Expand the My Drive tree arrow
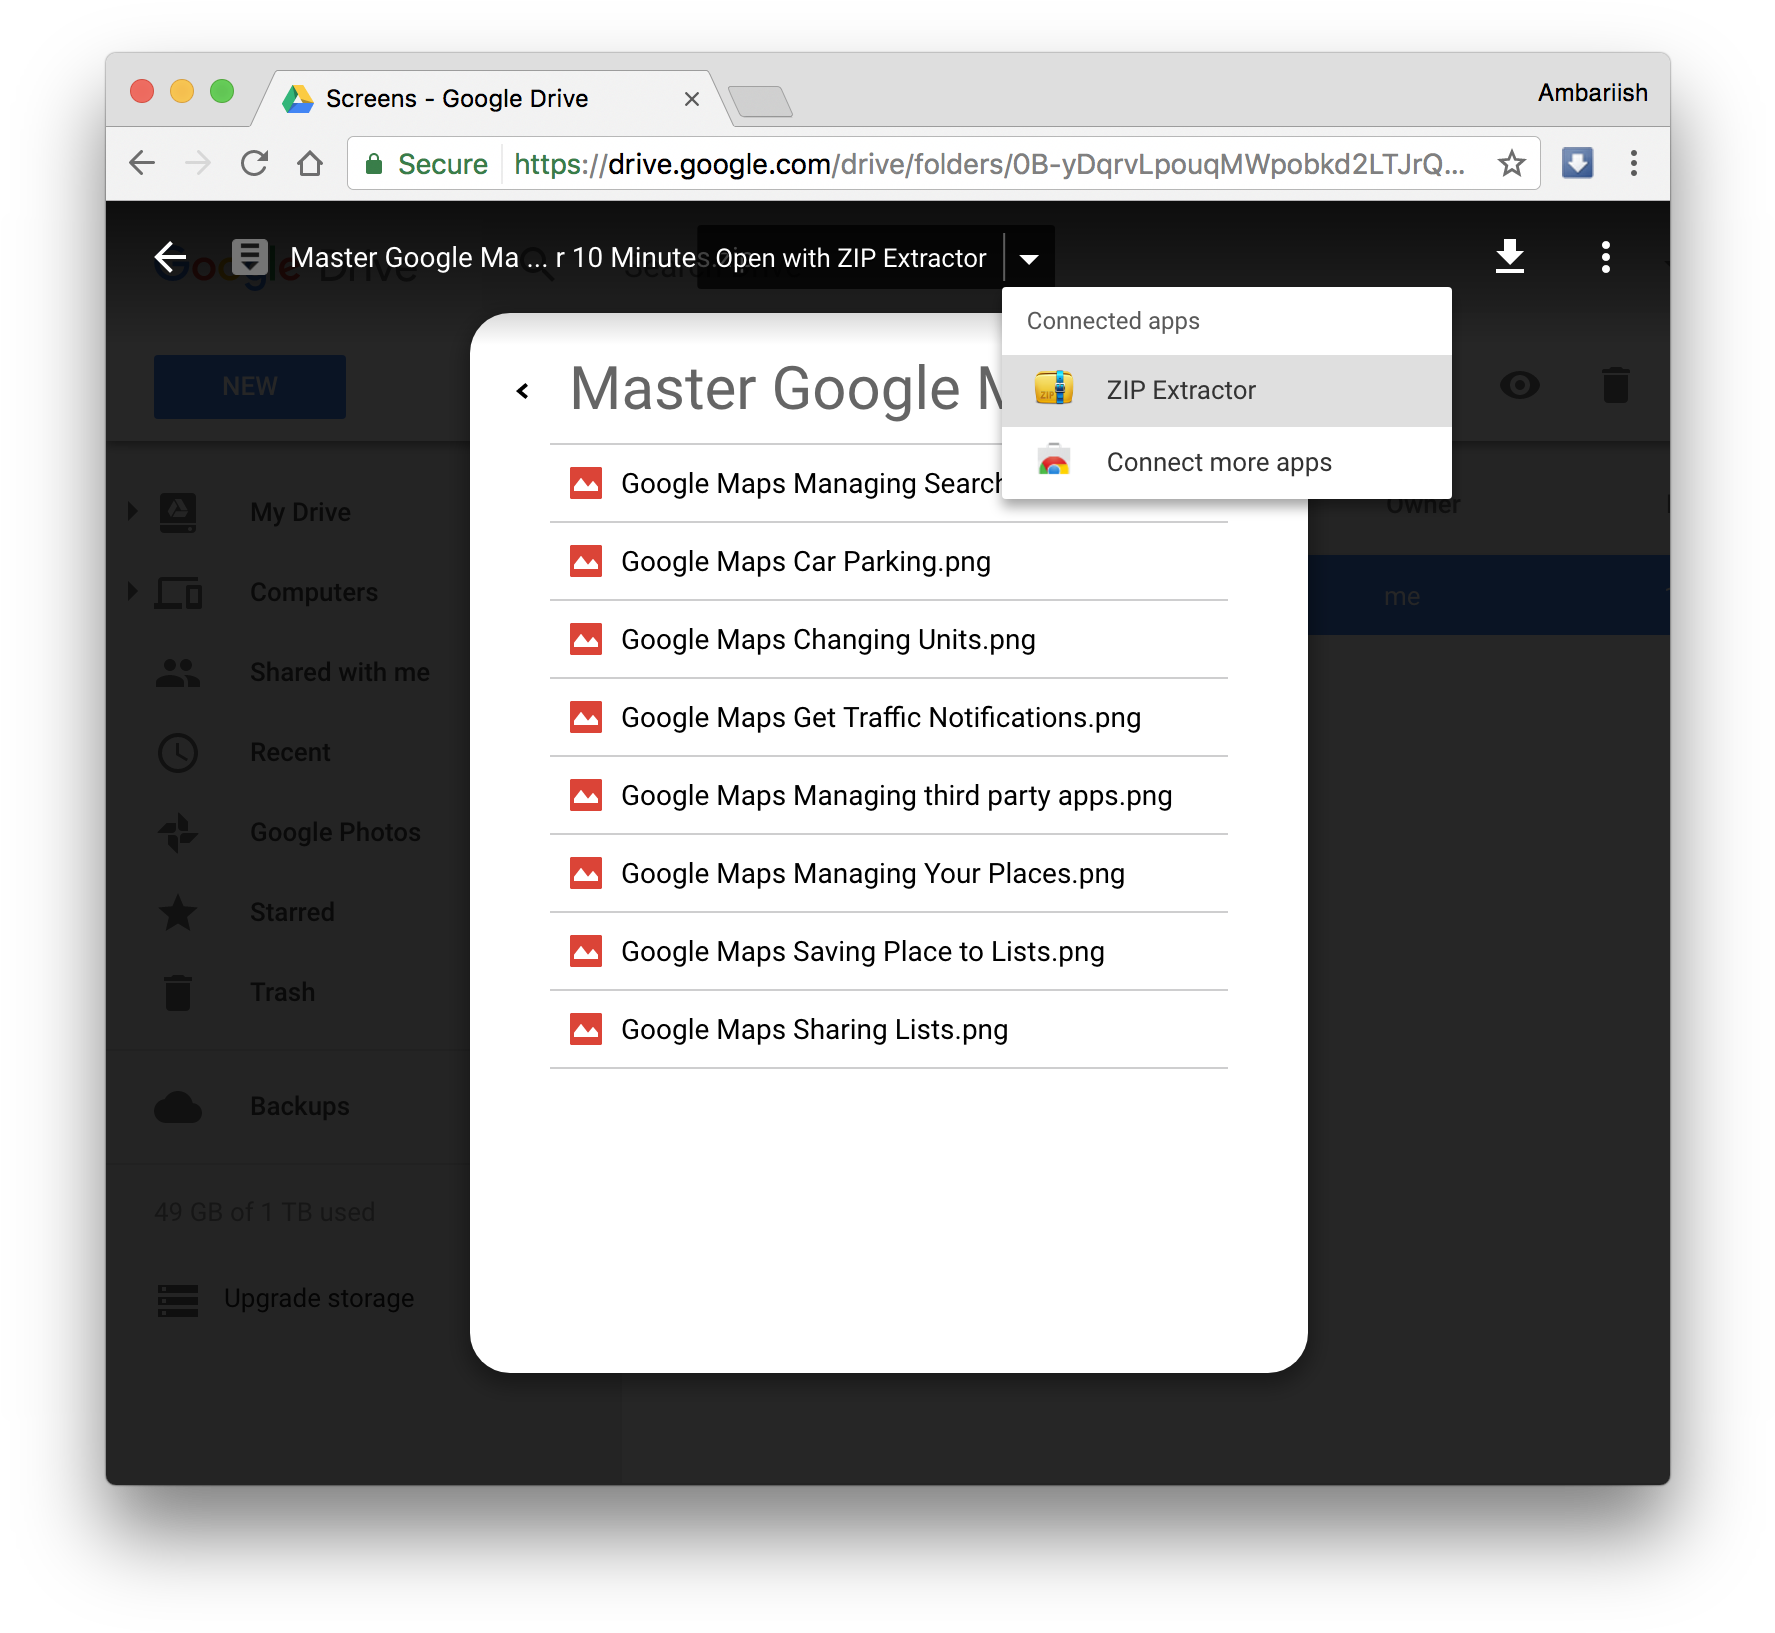This screenshot has width=1775, height=1633. (x=132, y=511)
